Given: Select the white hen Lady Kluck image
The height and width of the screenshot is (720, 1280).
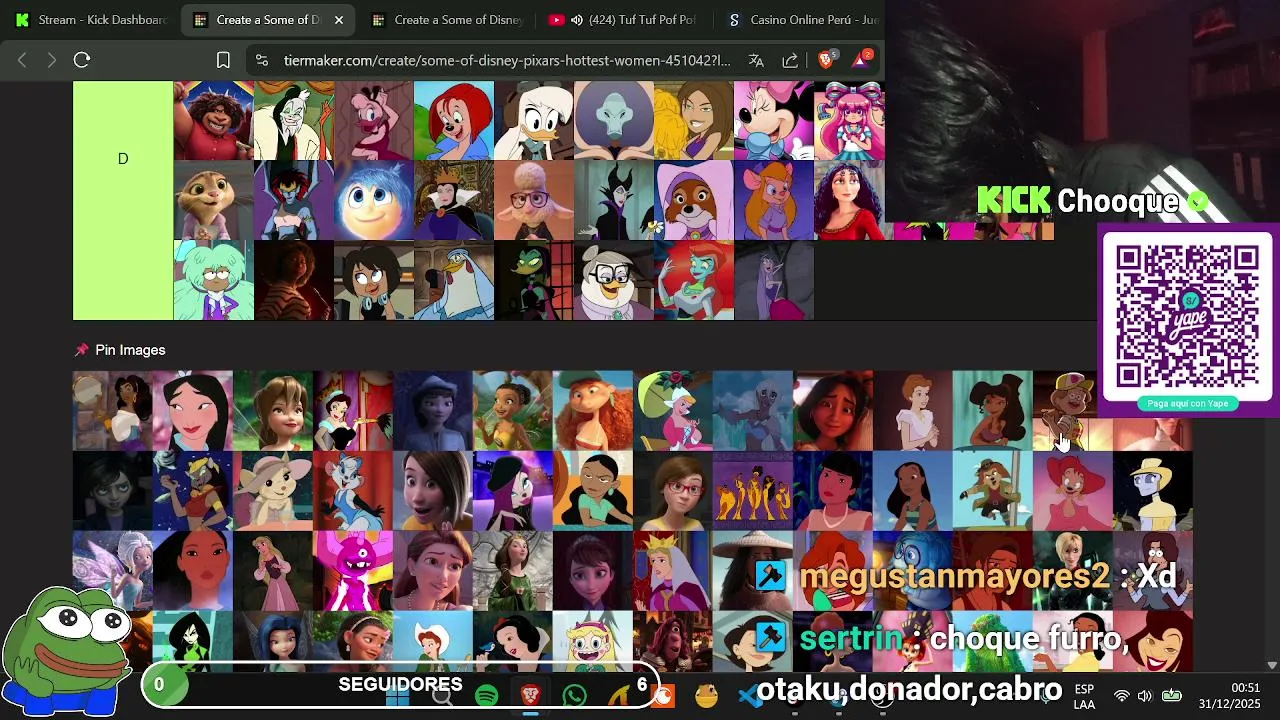Looking at the screenshot, I should [x=454, y=280].
